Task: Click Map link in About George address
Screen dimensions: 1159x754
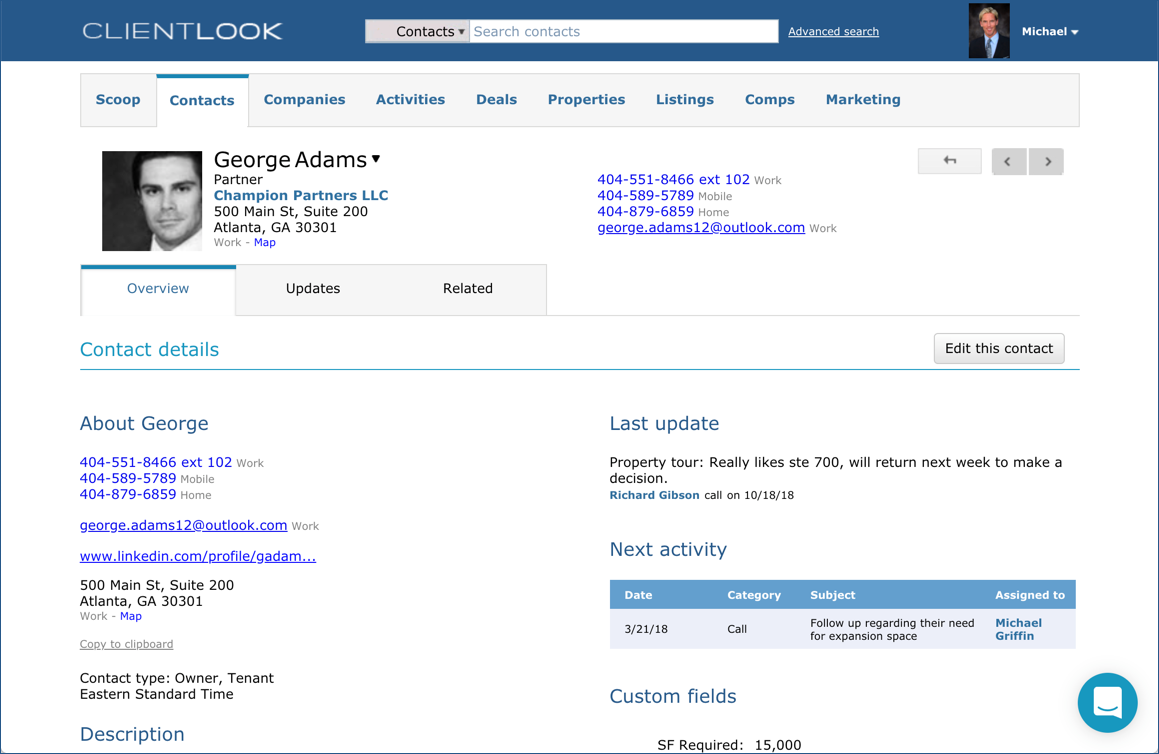Action: pos(131,616)
